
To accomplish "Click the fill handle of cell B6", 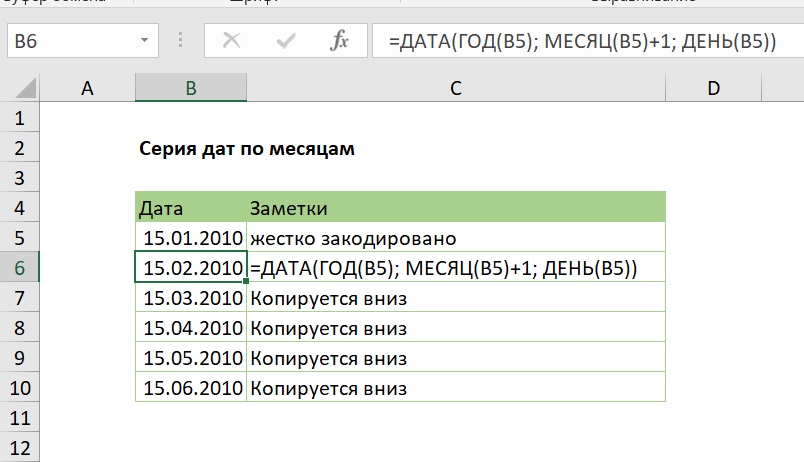I will pyautogui.click(x=246, y=281).
